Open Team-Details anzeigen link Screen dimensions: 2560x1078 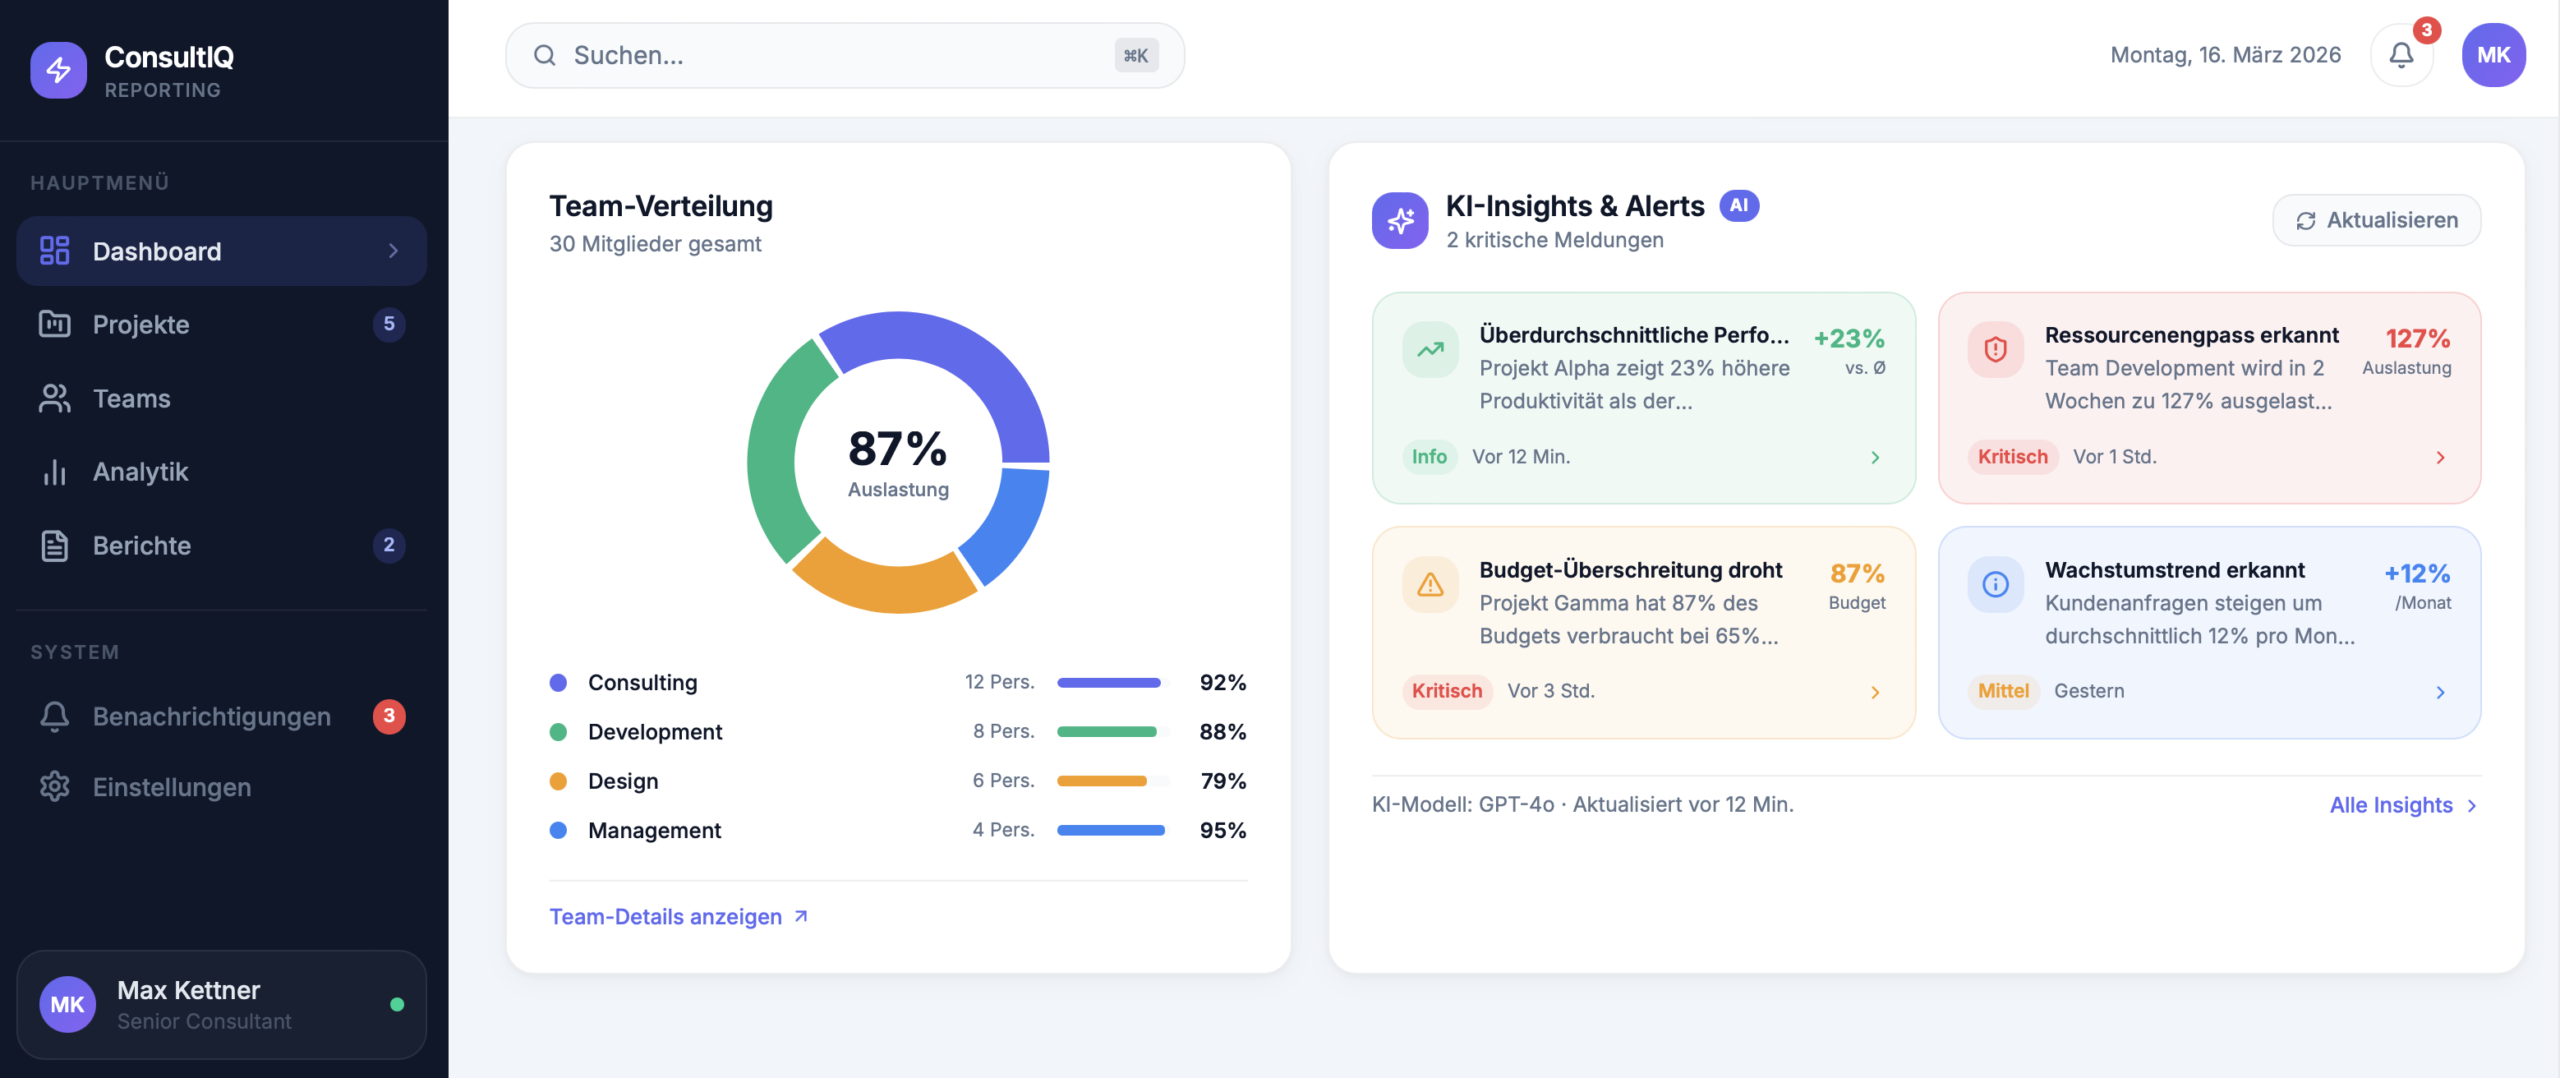tap(665, 916)
